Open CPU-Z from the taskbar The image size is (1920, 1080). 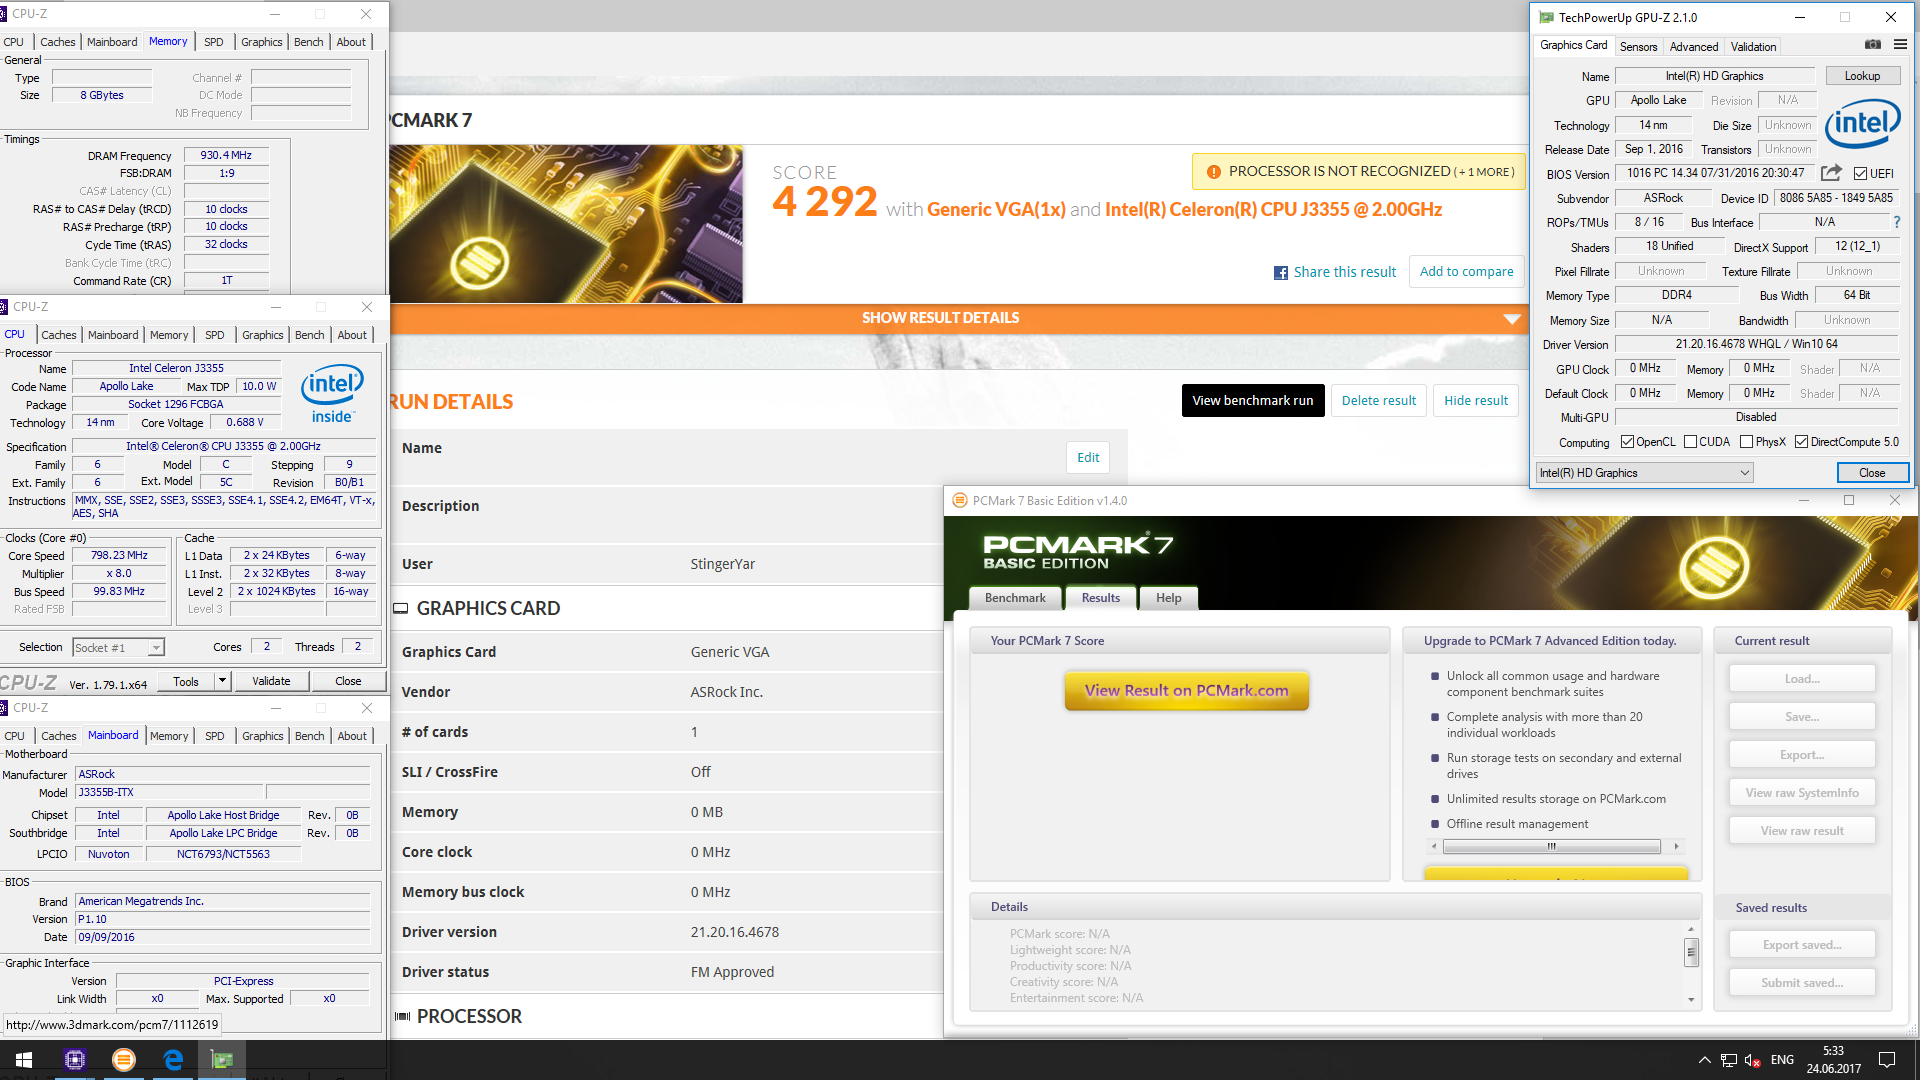point(75,1059)
